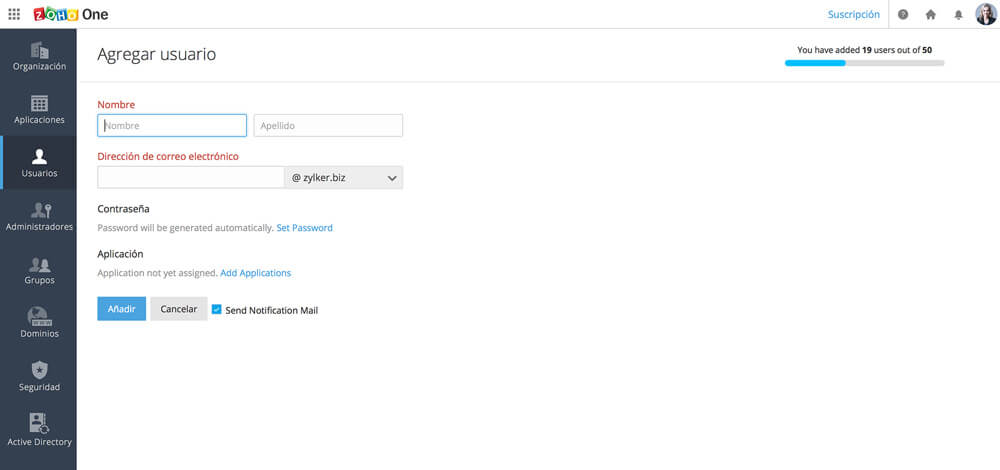Go to home via house icon
Image resolution: width=1000 pixels, height=470 pixels.
tap(931, 15)
